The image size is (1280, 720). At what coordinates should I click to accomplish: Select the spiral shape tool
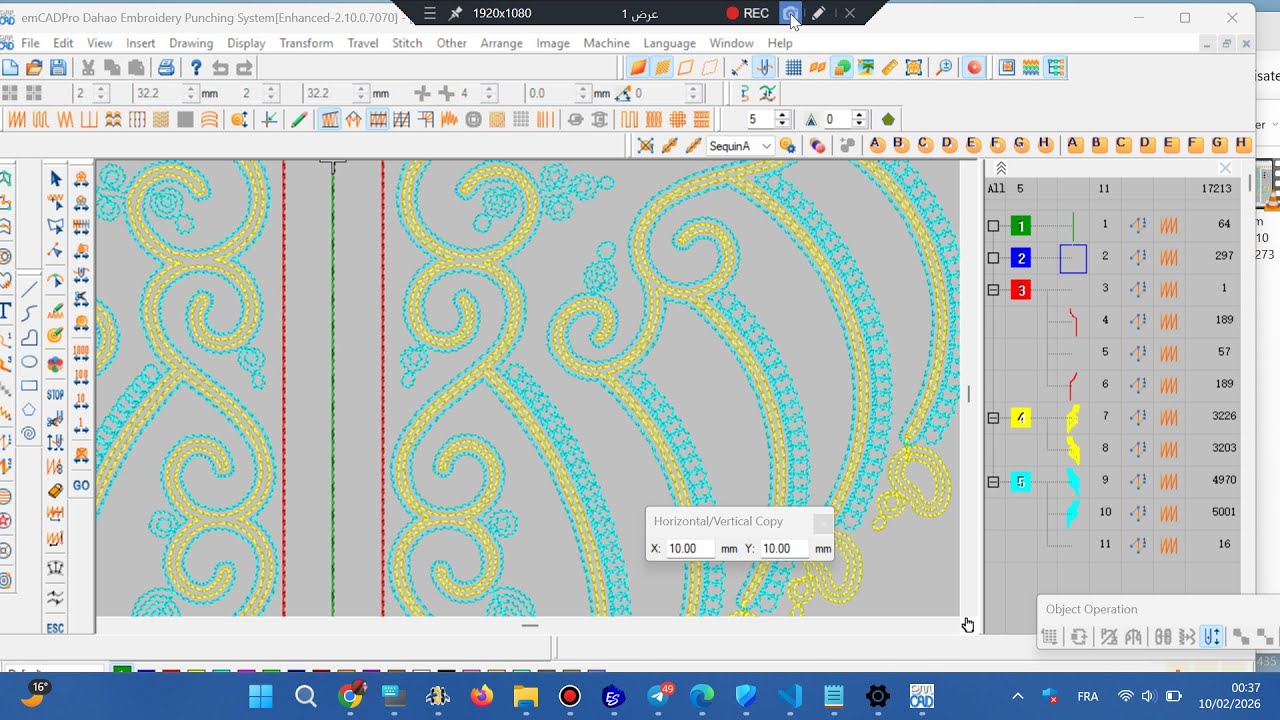29,433
